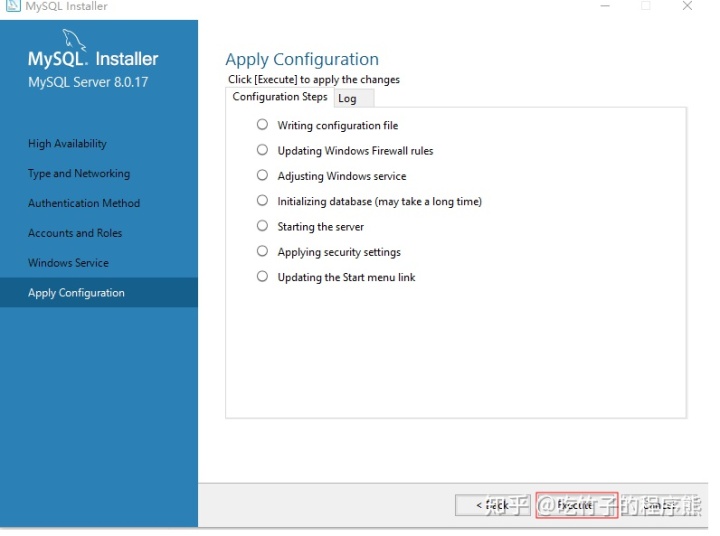Click 'Initializing database (may take a long time)' text

pos(379,202)
